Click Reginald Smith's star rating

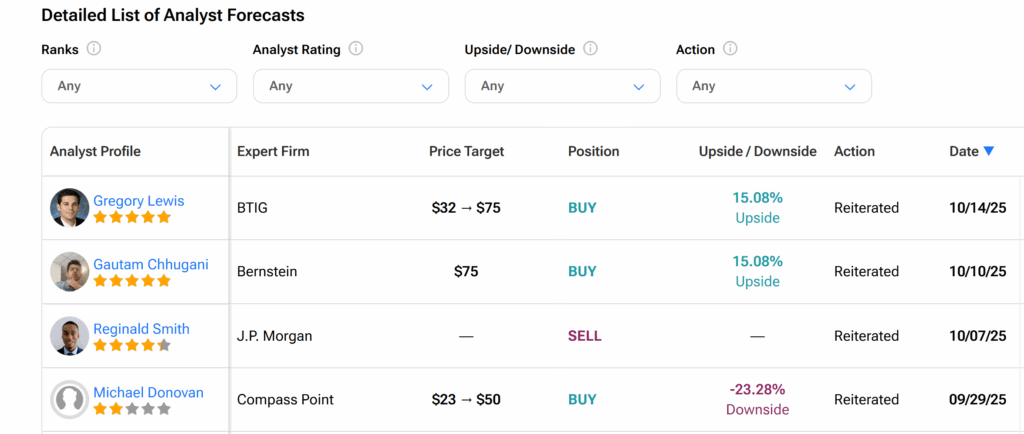coord(132,345)
